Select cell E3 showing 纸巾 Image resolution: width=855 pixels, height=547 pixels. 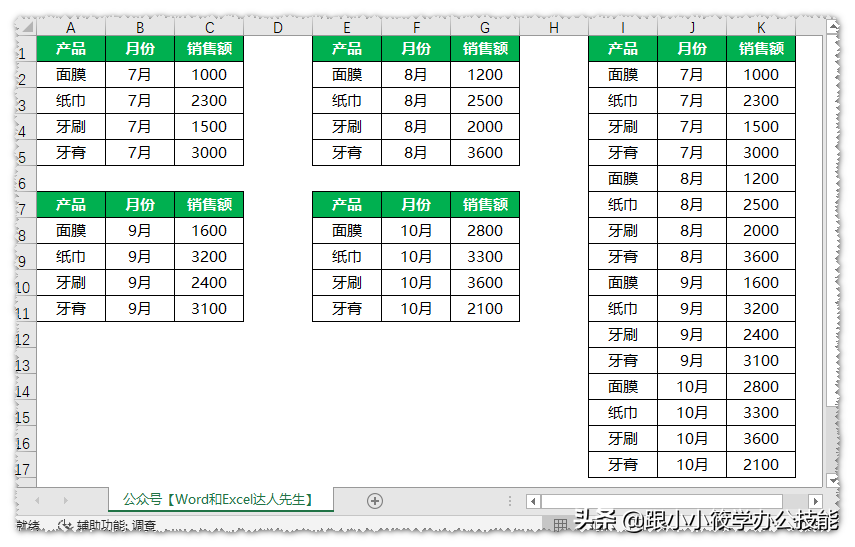347,101
